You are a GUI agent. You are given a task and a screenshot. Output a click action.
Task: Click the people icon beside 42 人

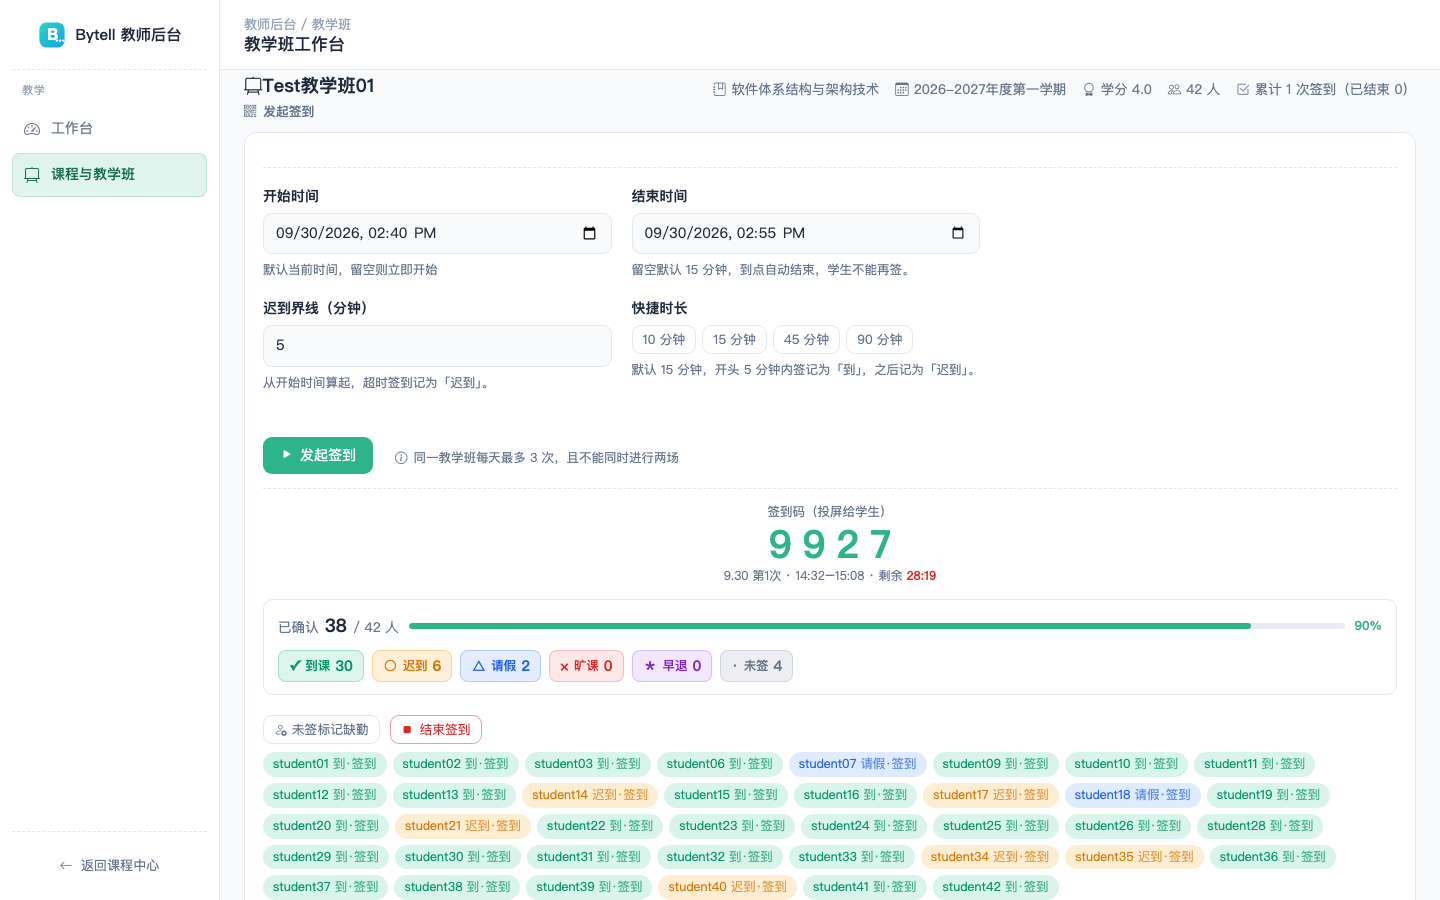click(1175, 89)
